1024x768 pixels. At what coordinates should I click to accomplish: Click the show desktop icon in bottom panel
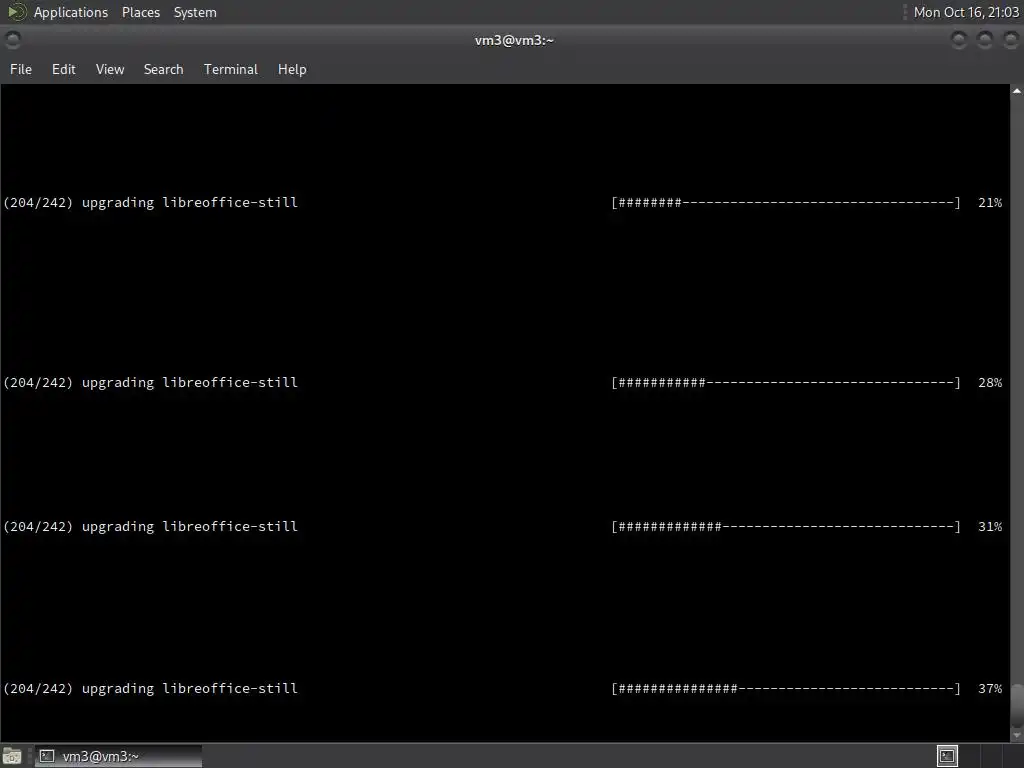(12, 756)
